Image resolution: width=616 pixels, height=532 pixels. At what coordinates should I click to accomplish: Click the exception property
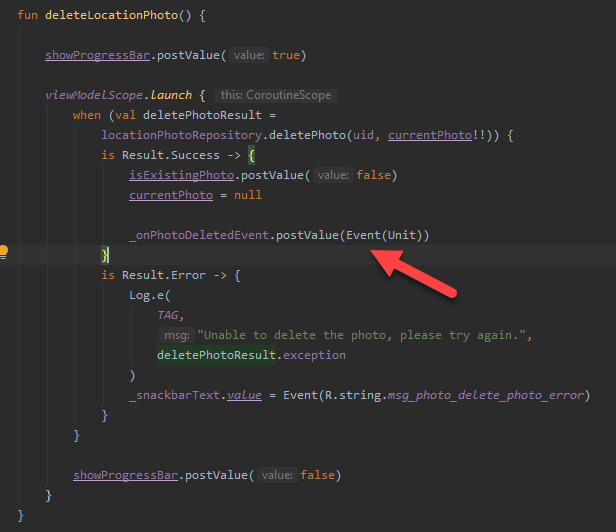(314, 355)
